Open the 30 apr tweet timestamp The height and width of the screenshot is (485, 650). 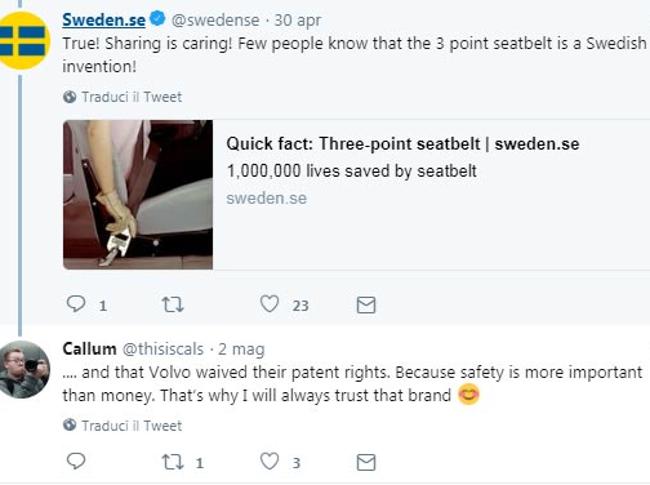[296, 20]
